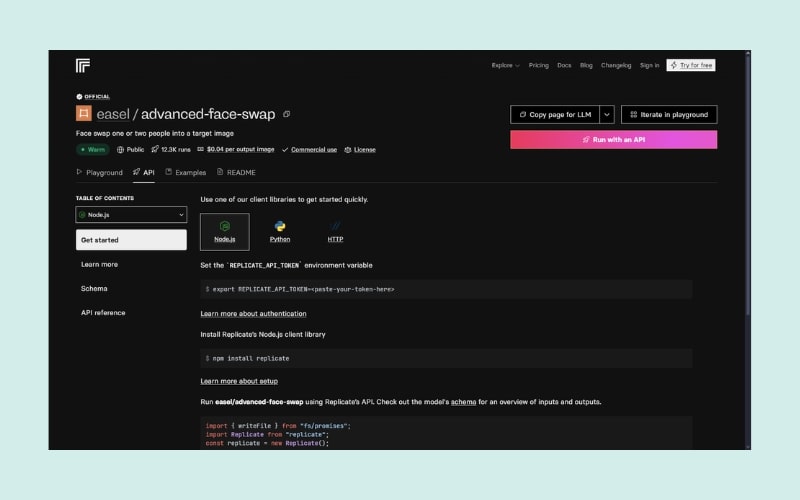Click the npm install replicate code block
The width and height of the screenshot is (800, 500).
tap(446, 358)
